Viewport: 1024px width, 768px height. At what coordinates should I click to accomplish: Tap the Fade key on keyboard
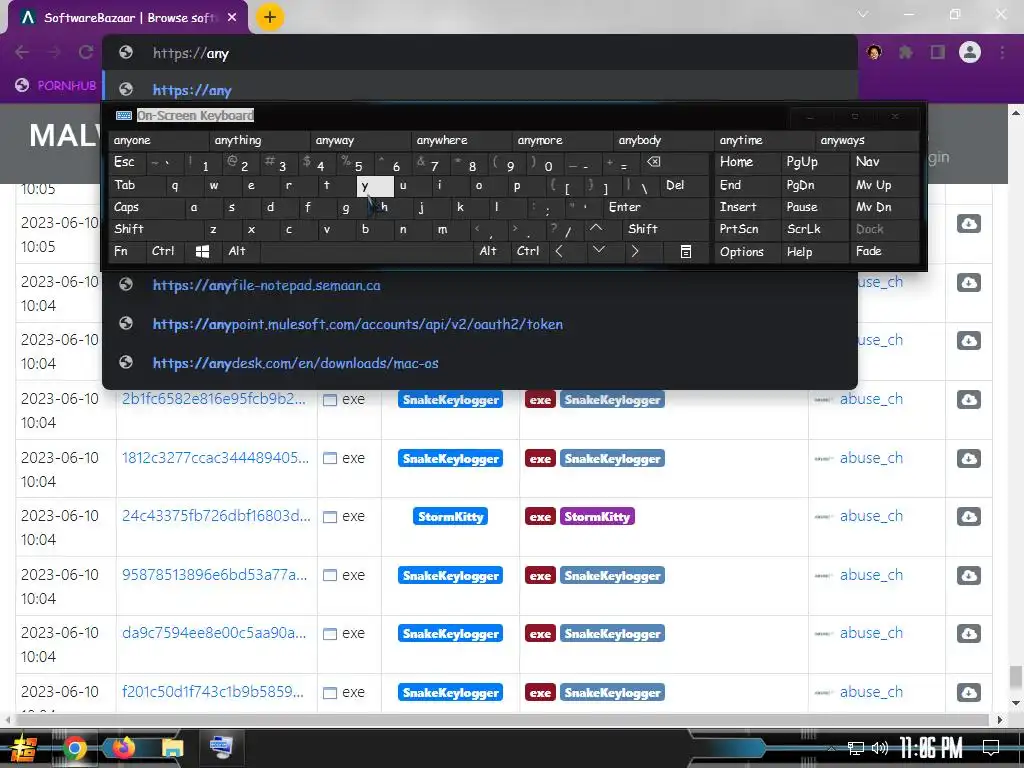pyautogui.click(x=884, y=251)
